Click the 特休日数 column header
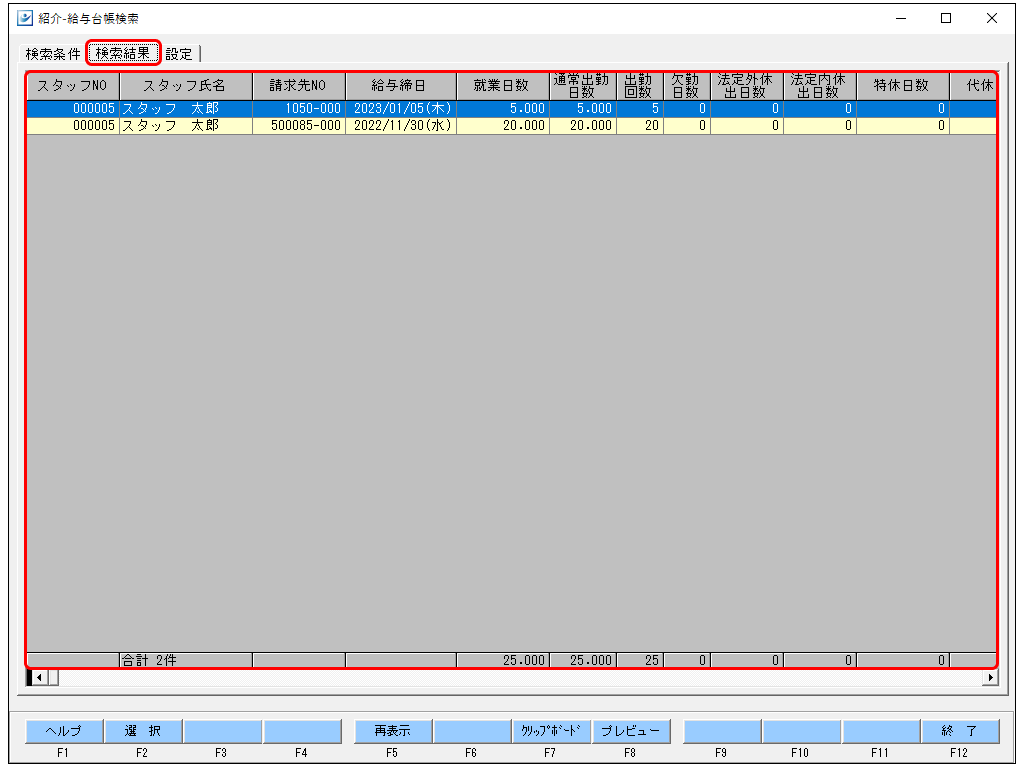Screen dimensions: 1024x768 pos(903,86)
